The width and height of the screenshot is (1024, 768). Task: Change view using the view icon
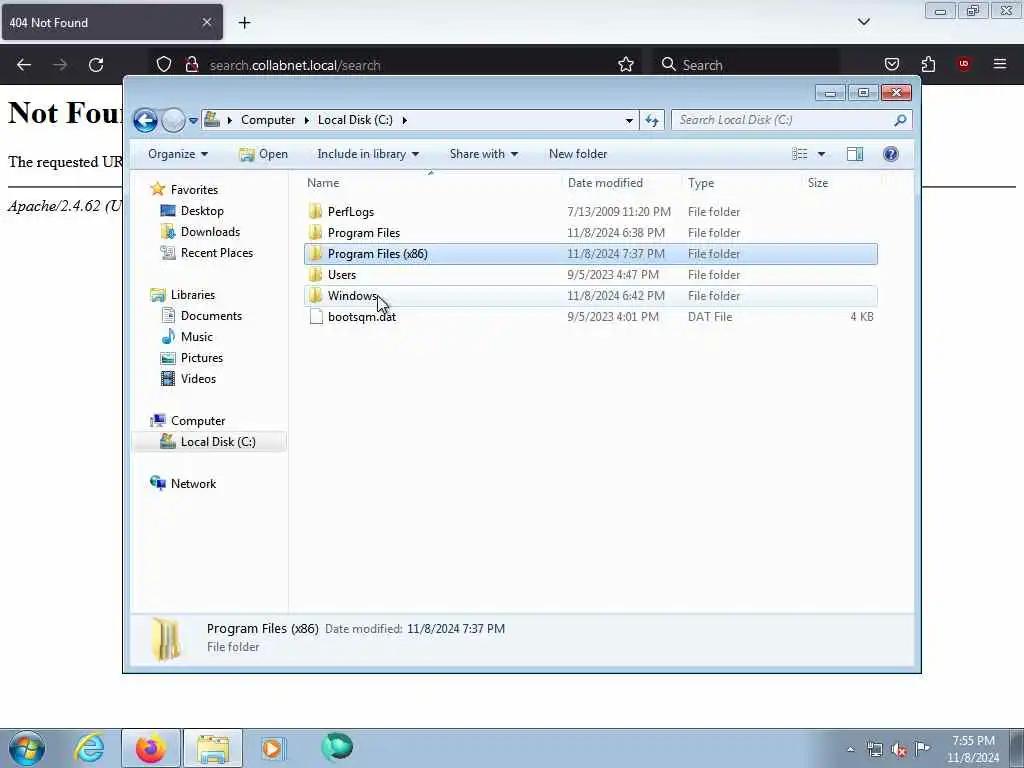[800, 154]
